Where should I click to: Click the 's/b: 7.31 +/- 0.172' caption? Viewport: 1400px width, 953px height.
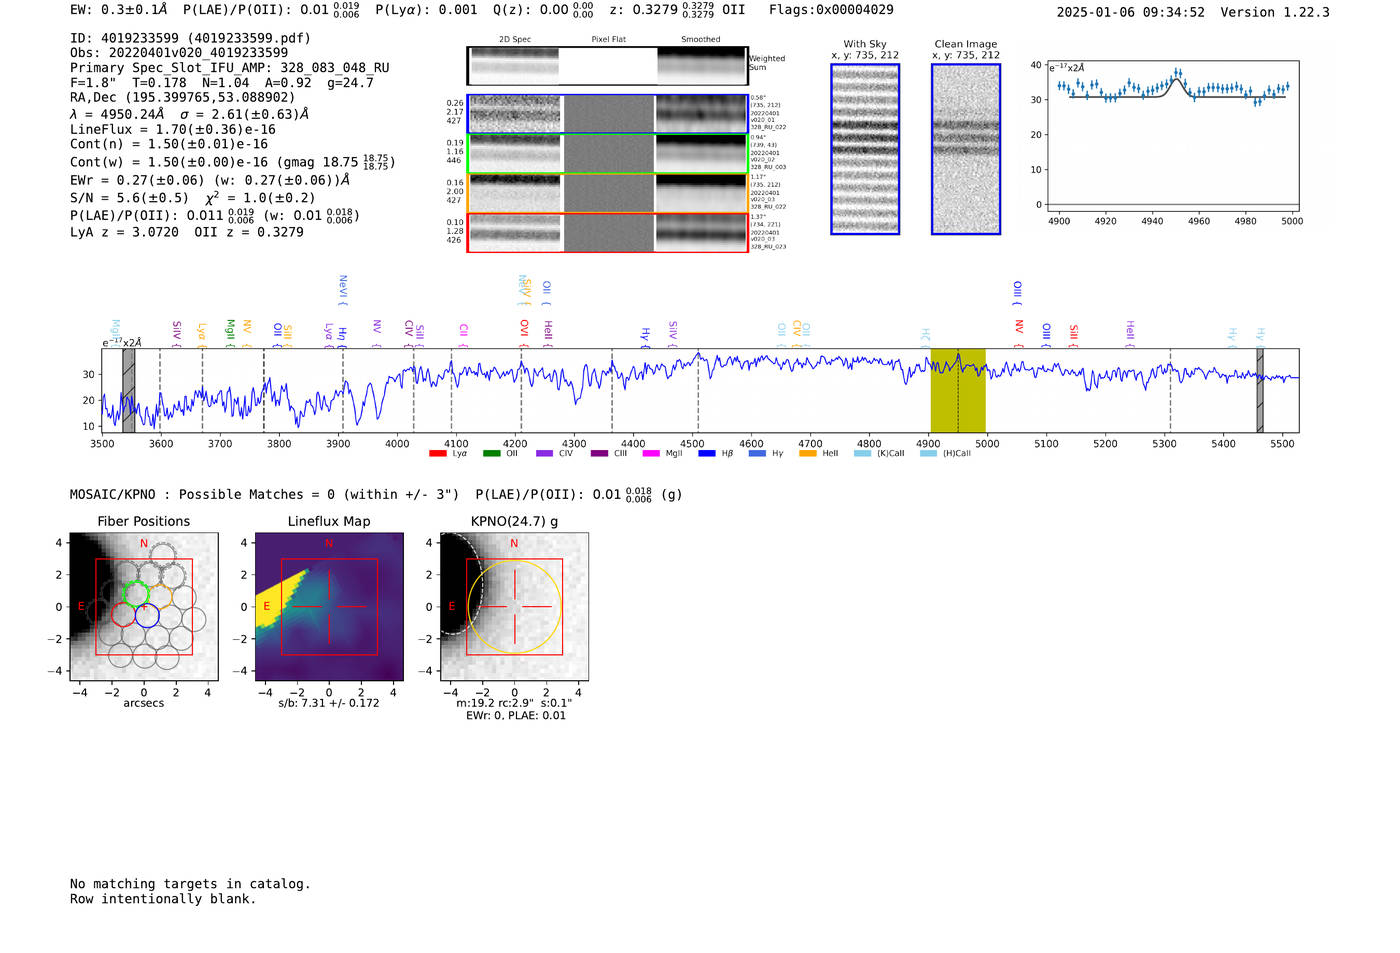tap(329, 703)
